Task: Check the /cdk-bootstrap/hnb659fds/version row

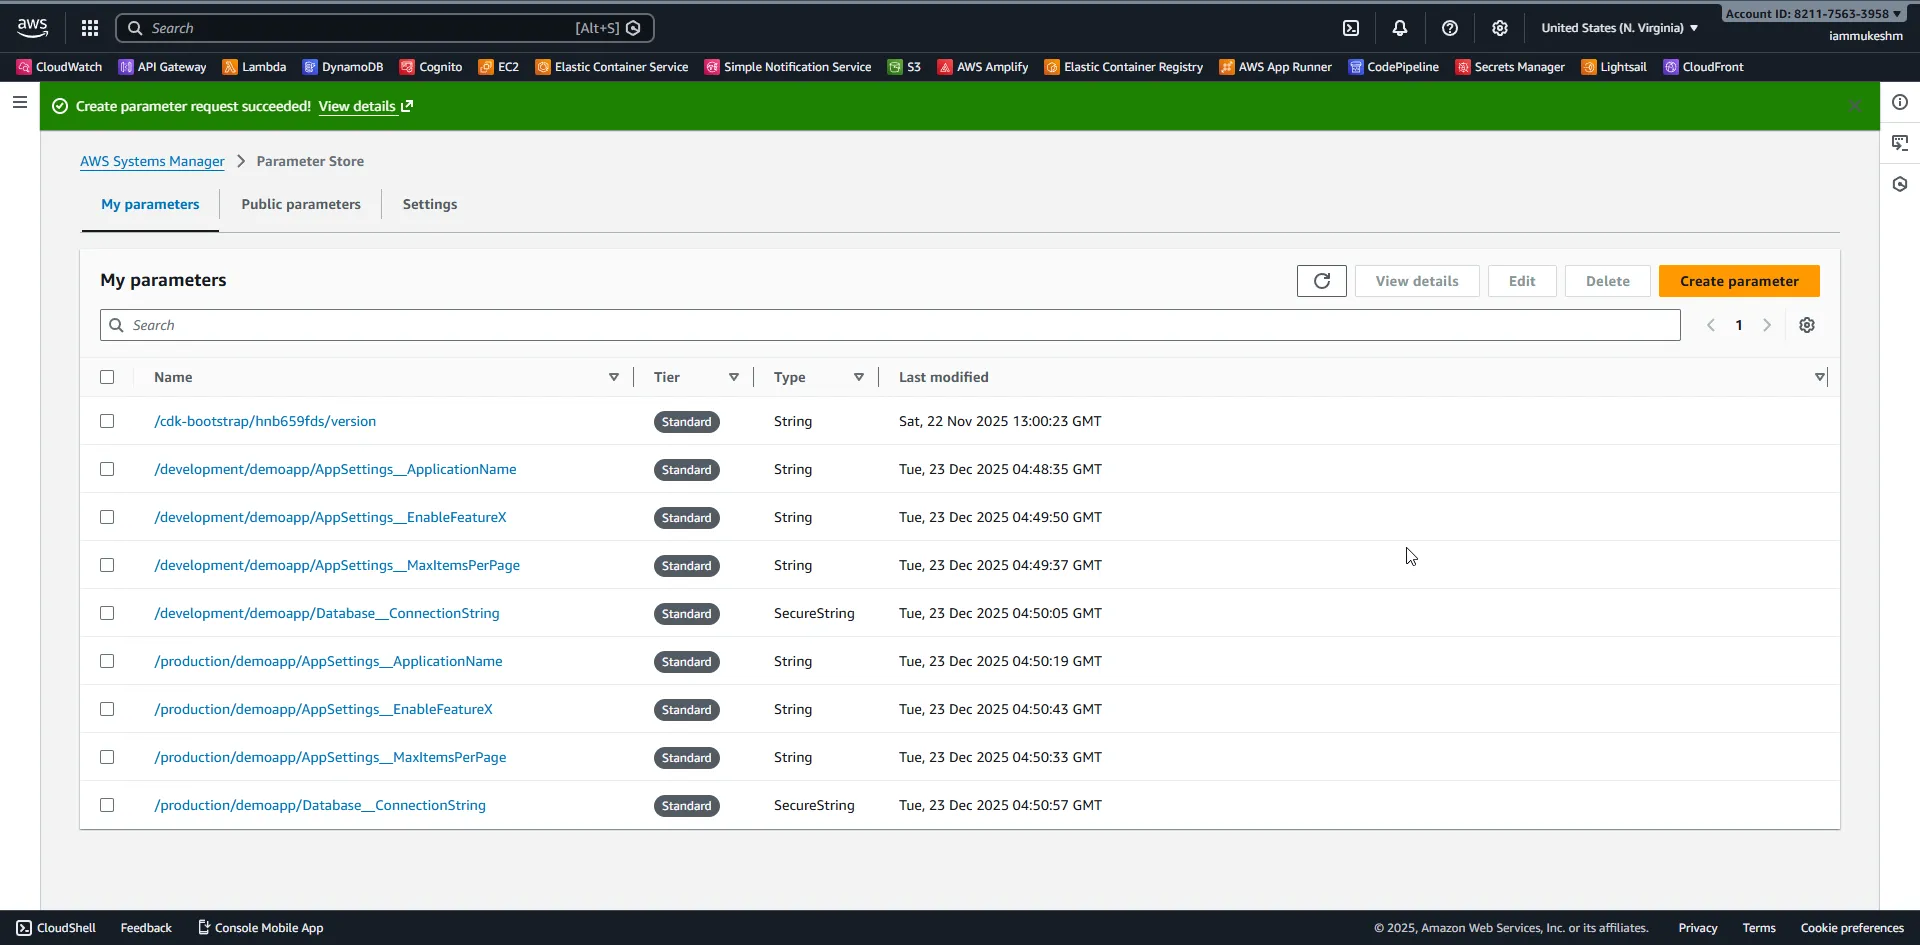Action: point(107,421)
